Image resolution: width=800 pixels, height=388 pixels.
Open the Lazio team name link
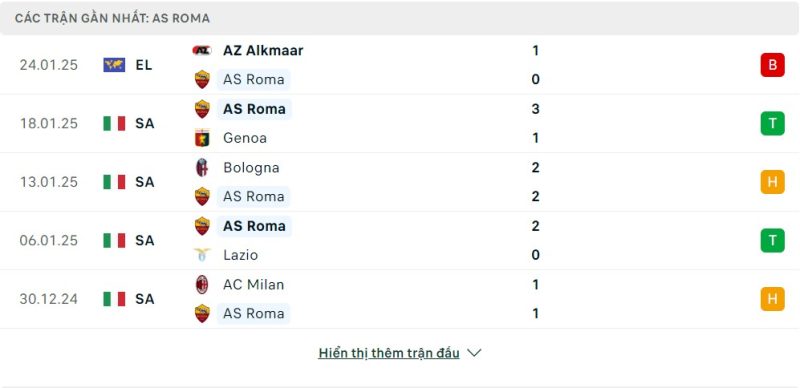240,255
